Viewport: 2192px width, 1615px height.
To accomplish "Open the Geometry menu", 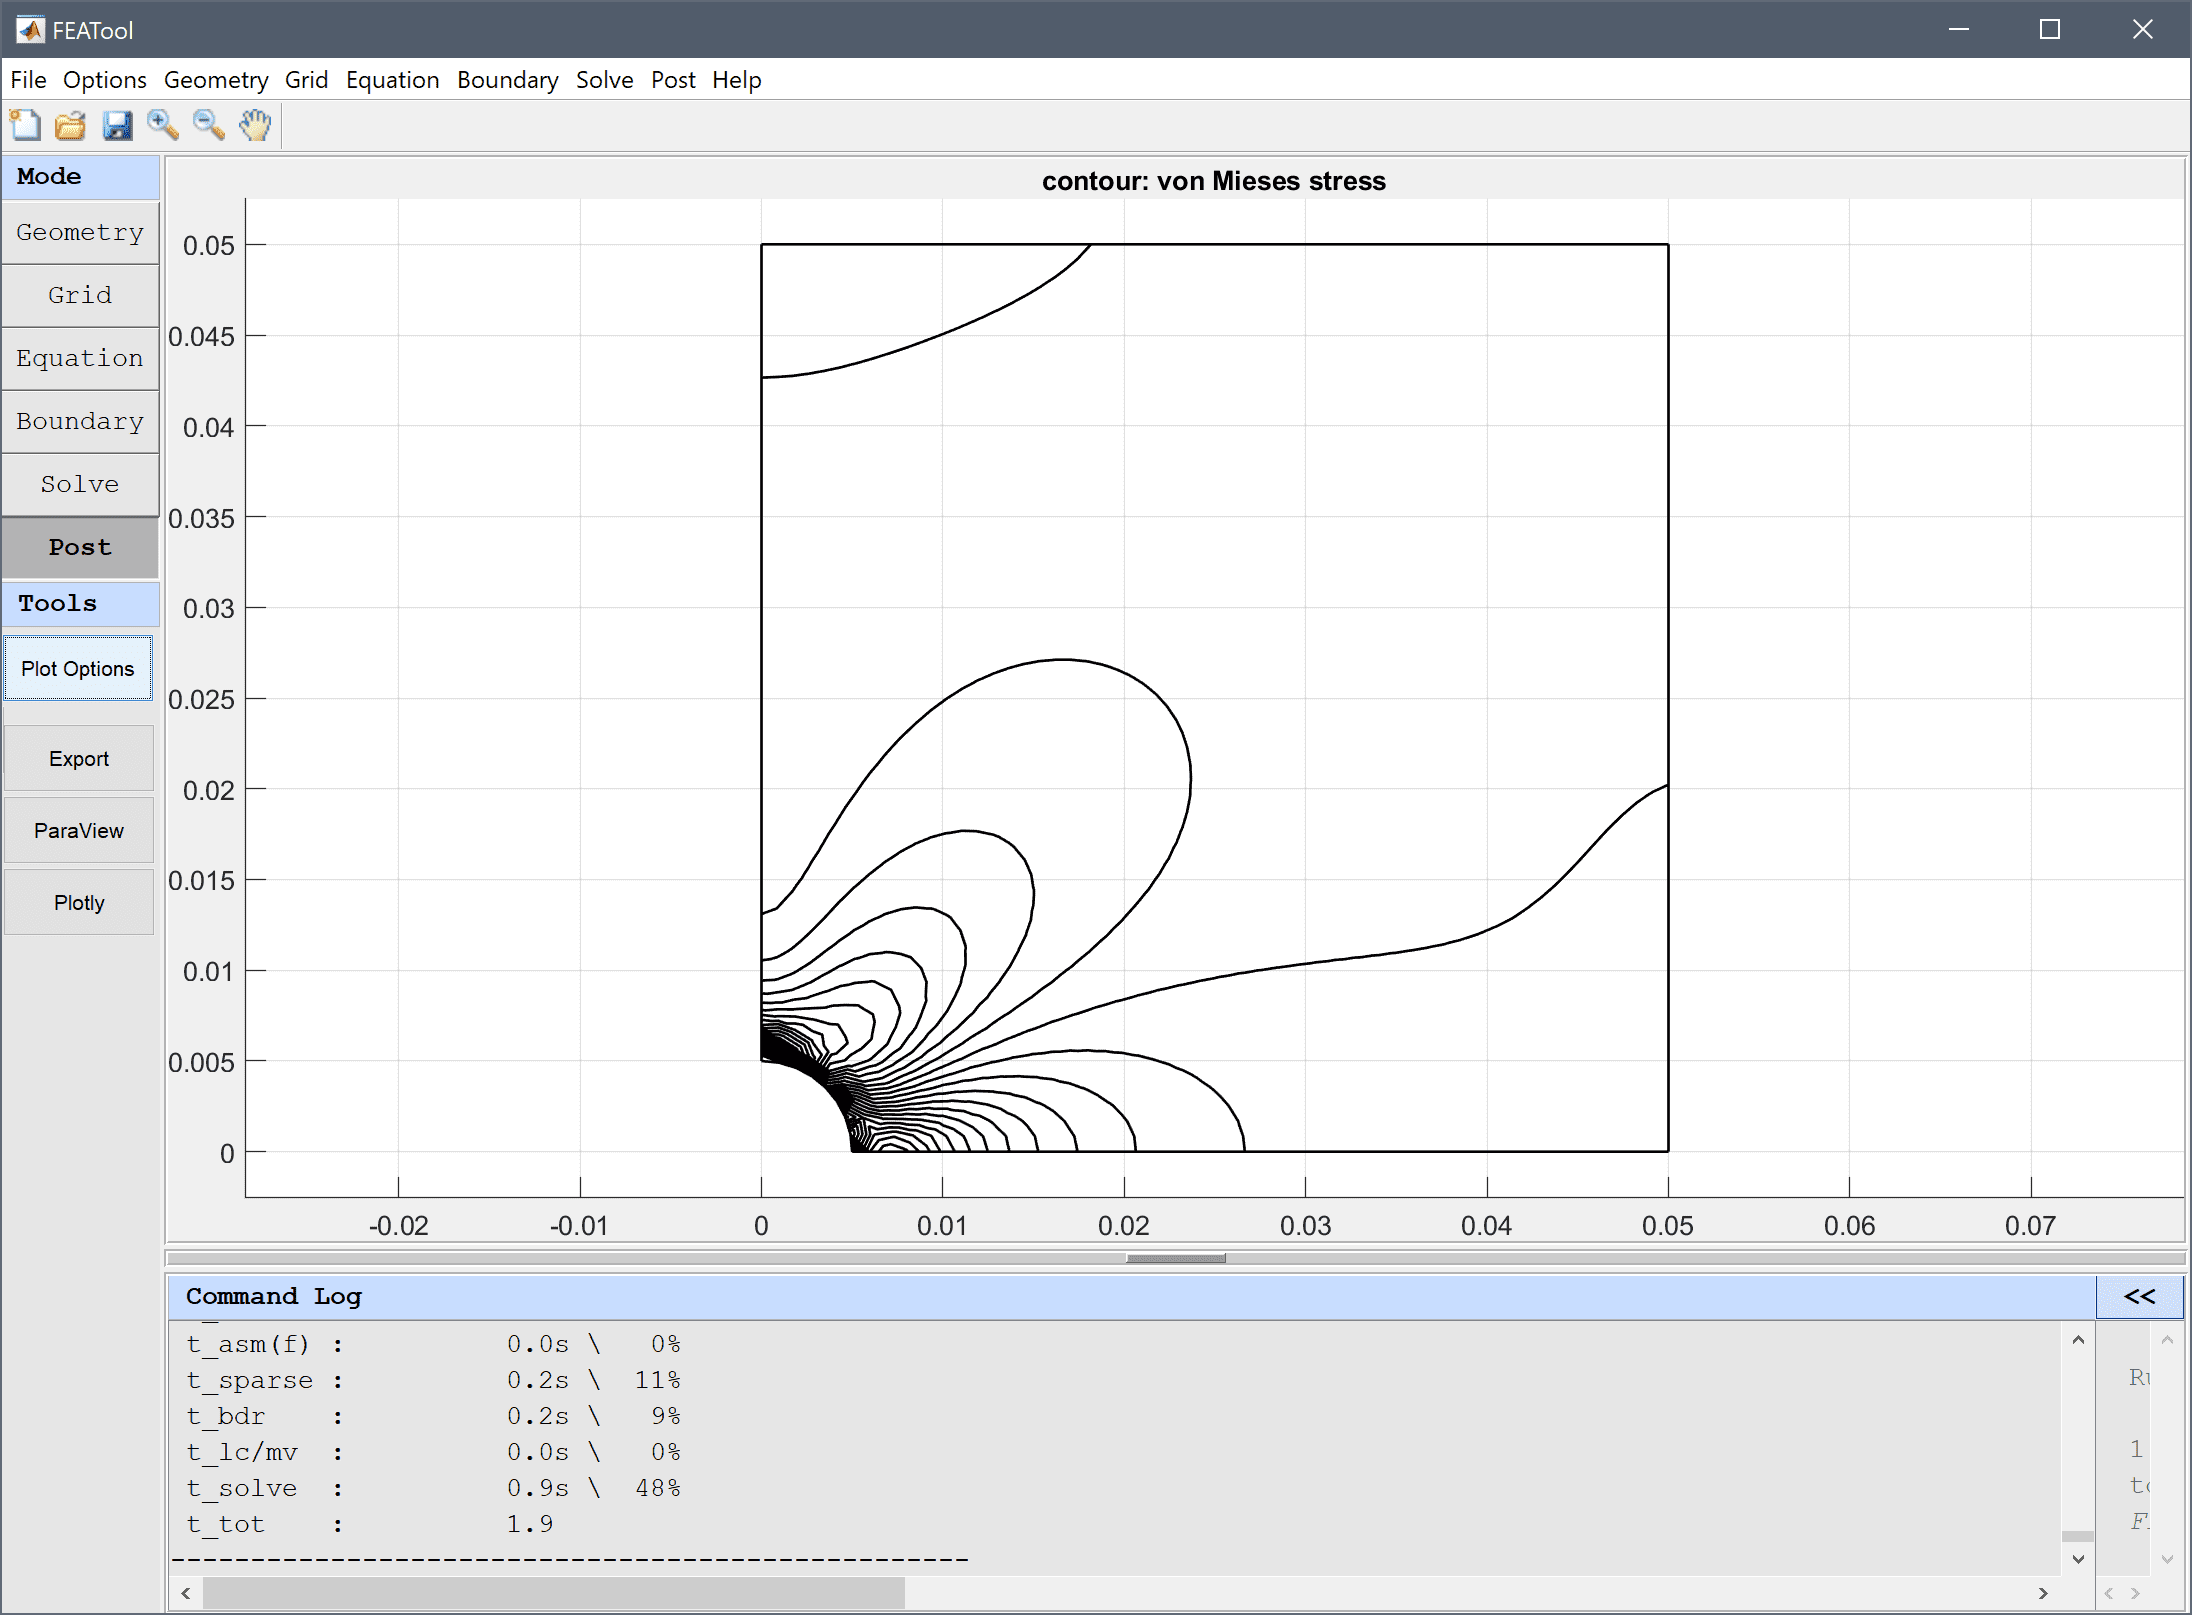I will pyautogui.click(x=216, y=80).
